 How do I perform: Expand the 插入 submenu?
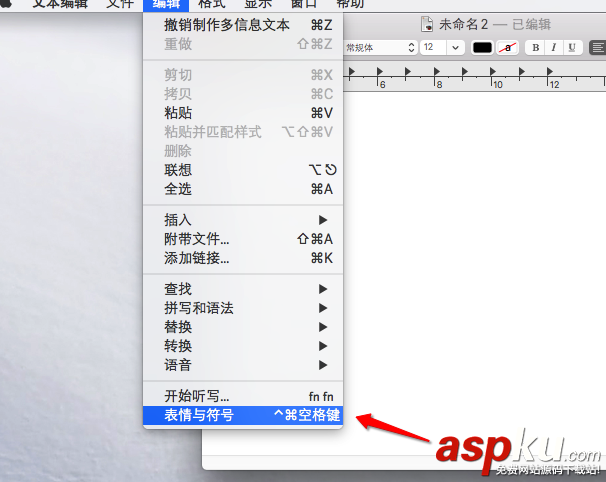(x=243, y=220)
